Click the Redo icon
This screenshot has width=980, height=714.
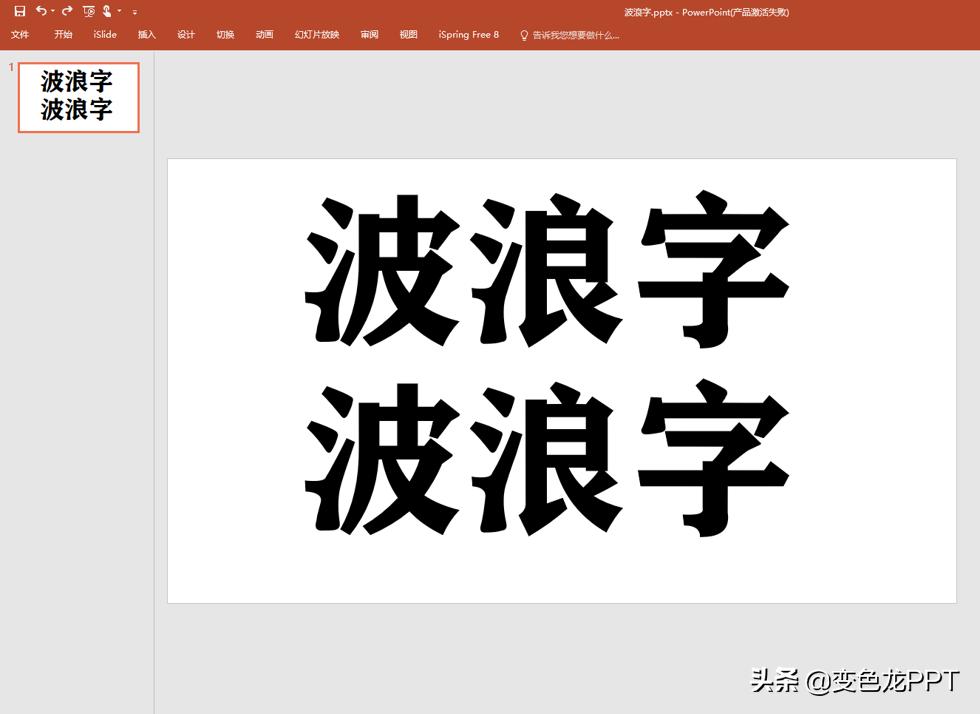(x=65, y=11)
